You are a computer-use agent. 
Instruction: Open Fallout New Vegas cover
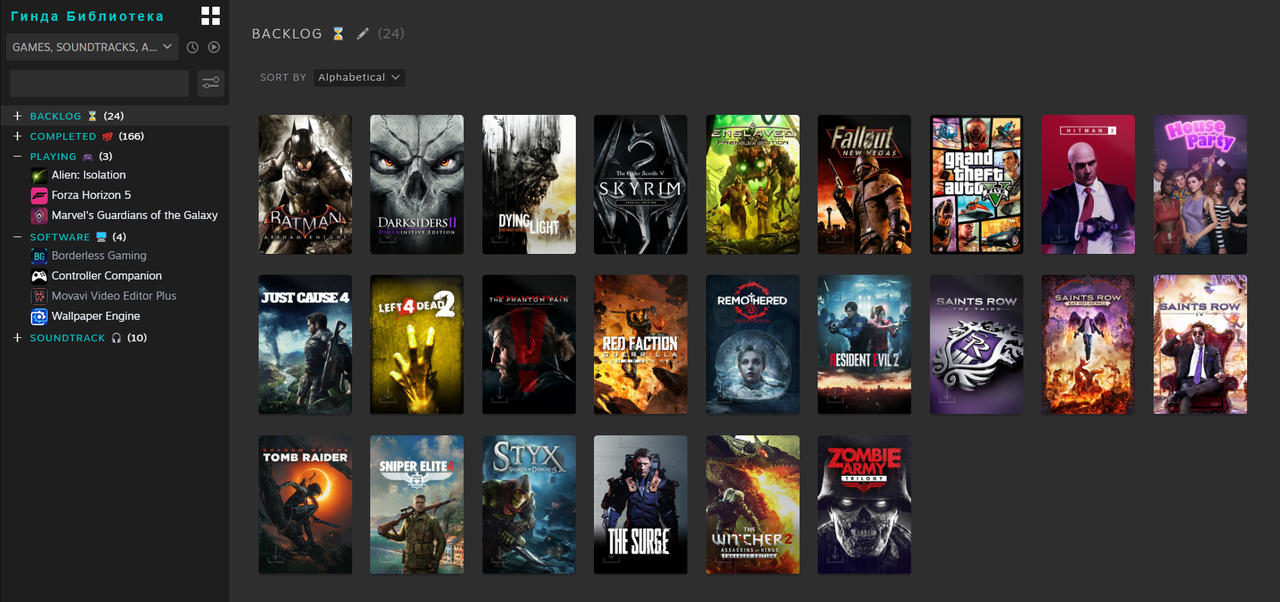click(x=864, y=184)
